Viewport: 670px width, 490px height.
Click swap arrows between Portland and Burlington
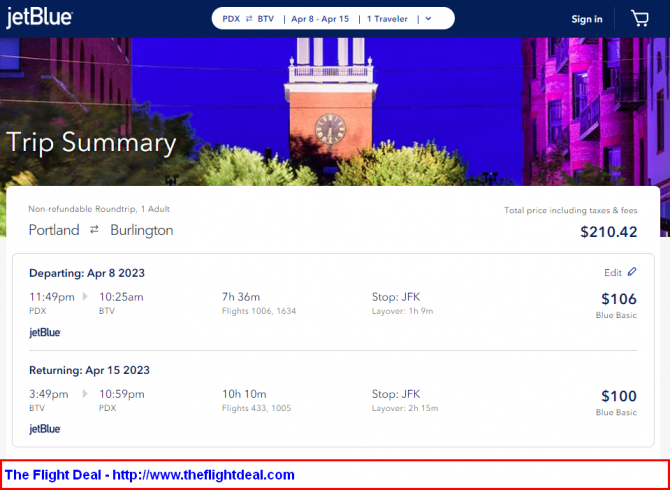tap(94, 230)
